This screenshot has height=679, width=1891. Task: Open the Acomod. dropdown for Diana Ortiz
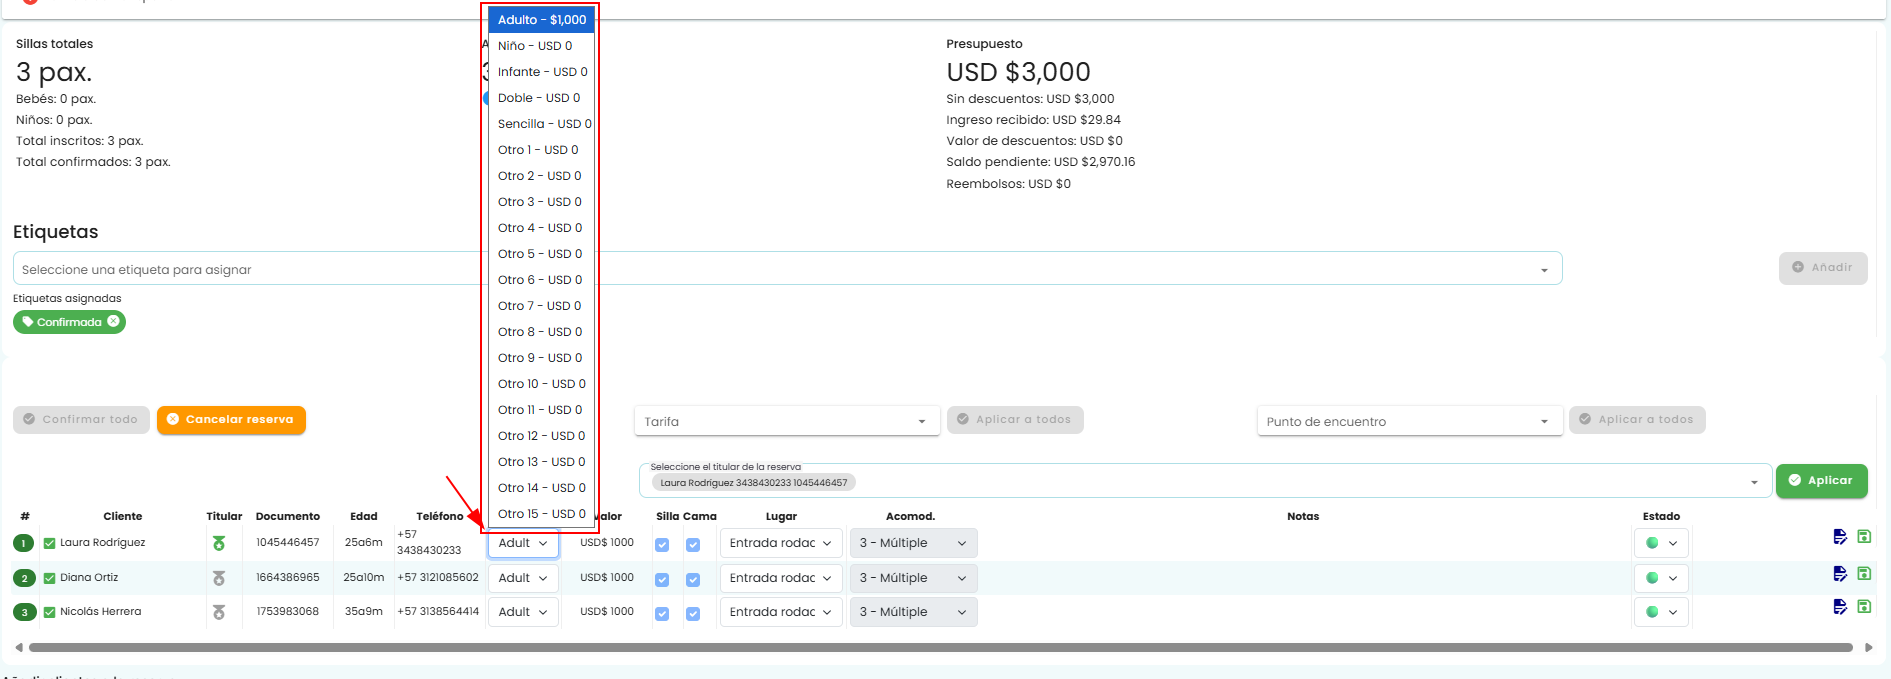point(913,578)
